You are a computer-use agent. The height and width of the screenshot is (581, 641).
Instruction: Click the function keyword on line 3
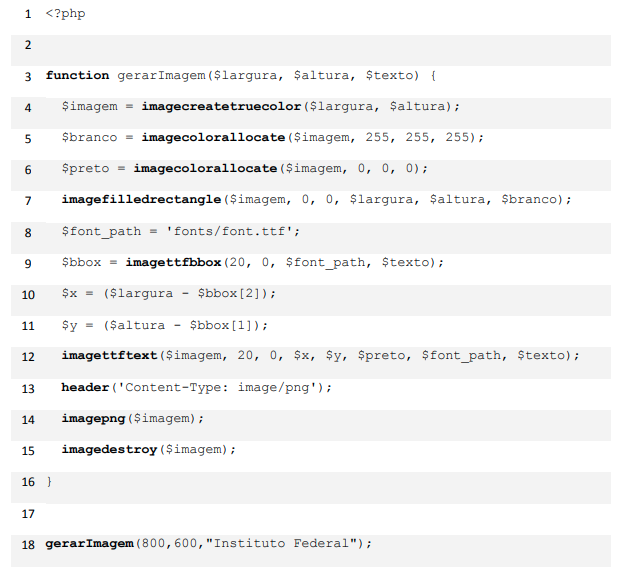(77, 76)
